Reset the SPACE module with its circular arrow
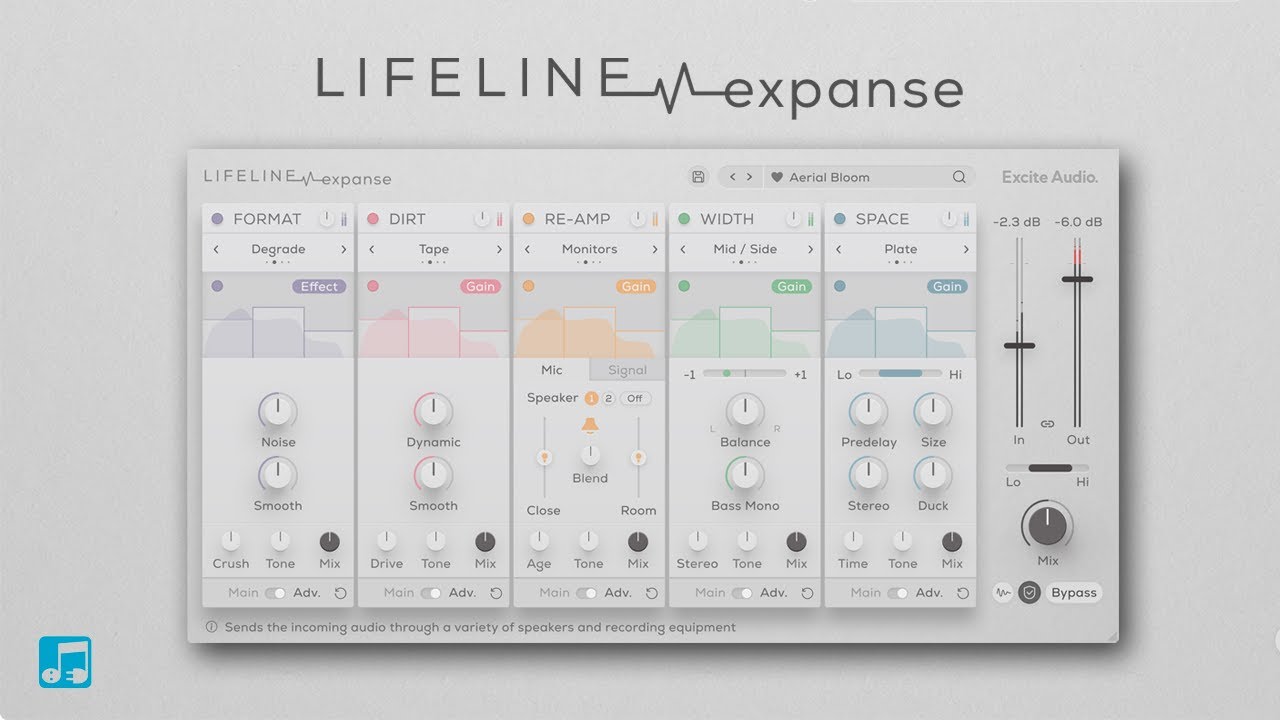Viewport: 1280px width, 720px height. (963, 593)
